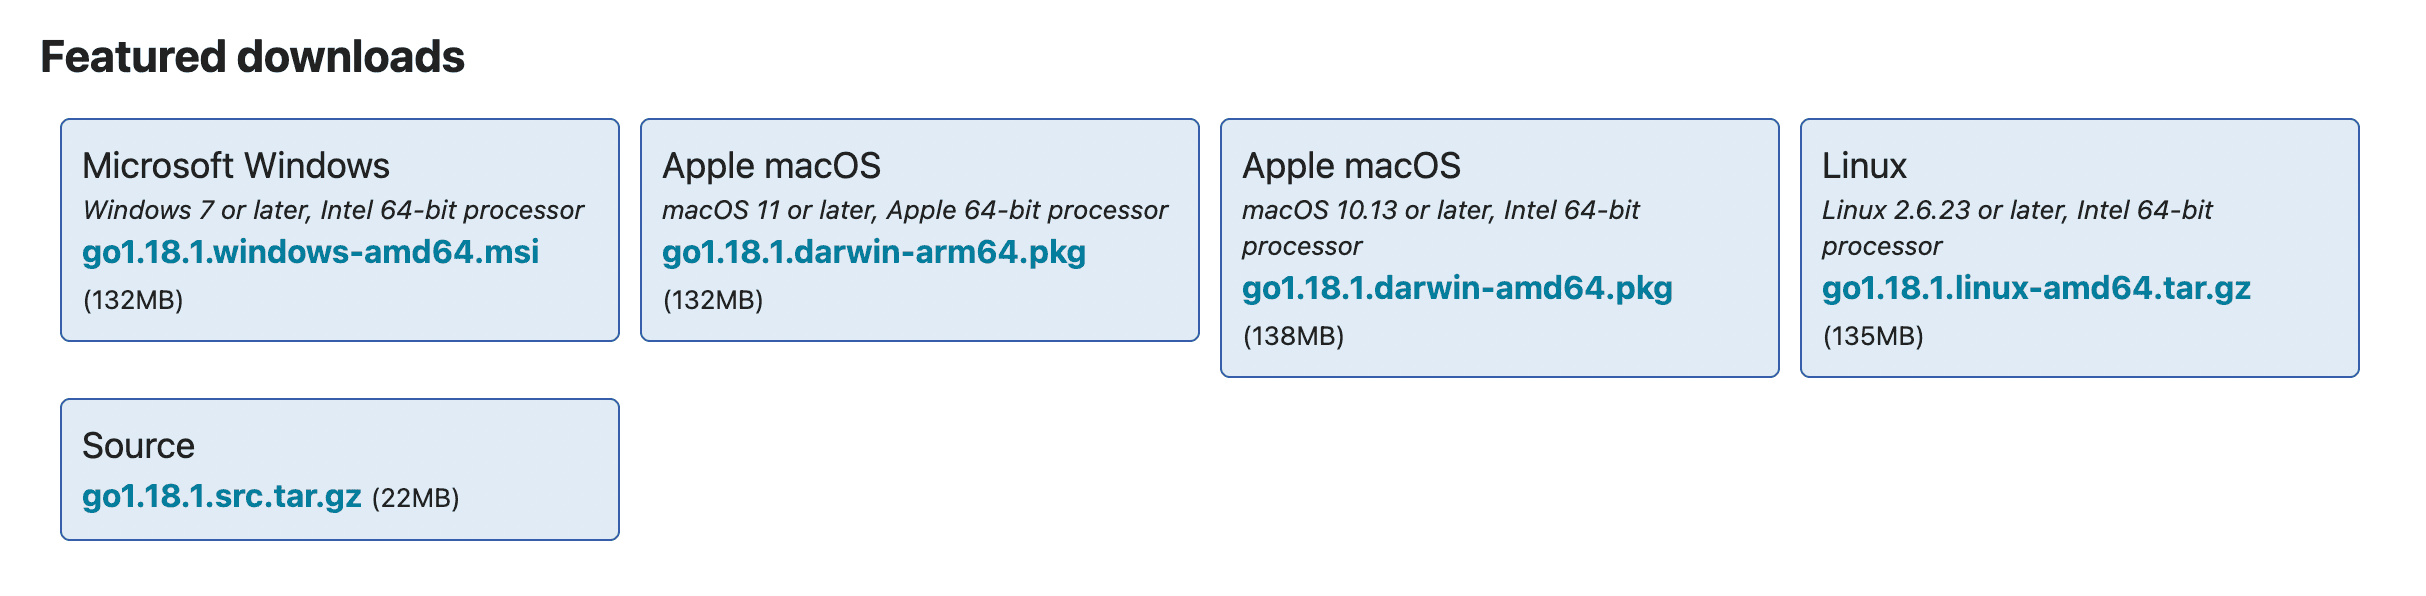
Task: Click the go1.18.1.linux-amd64.tar.gz link
Action: point(2035,288)
